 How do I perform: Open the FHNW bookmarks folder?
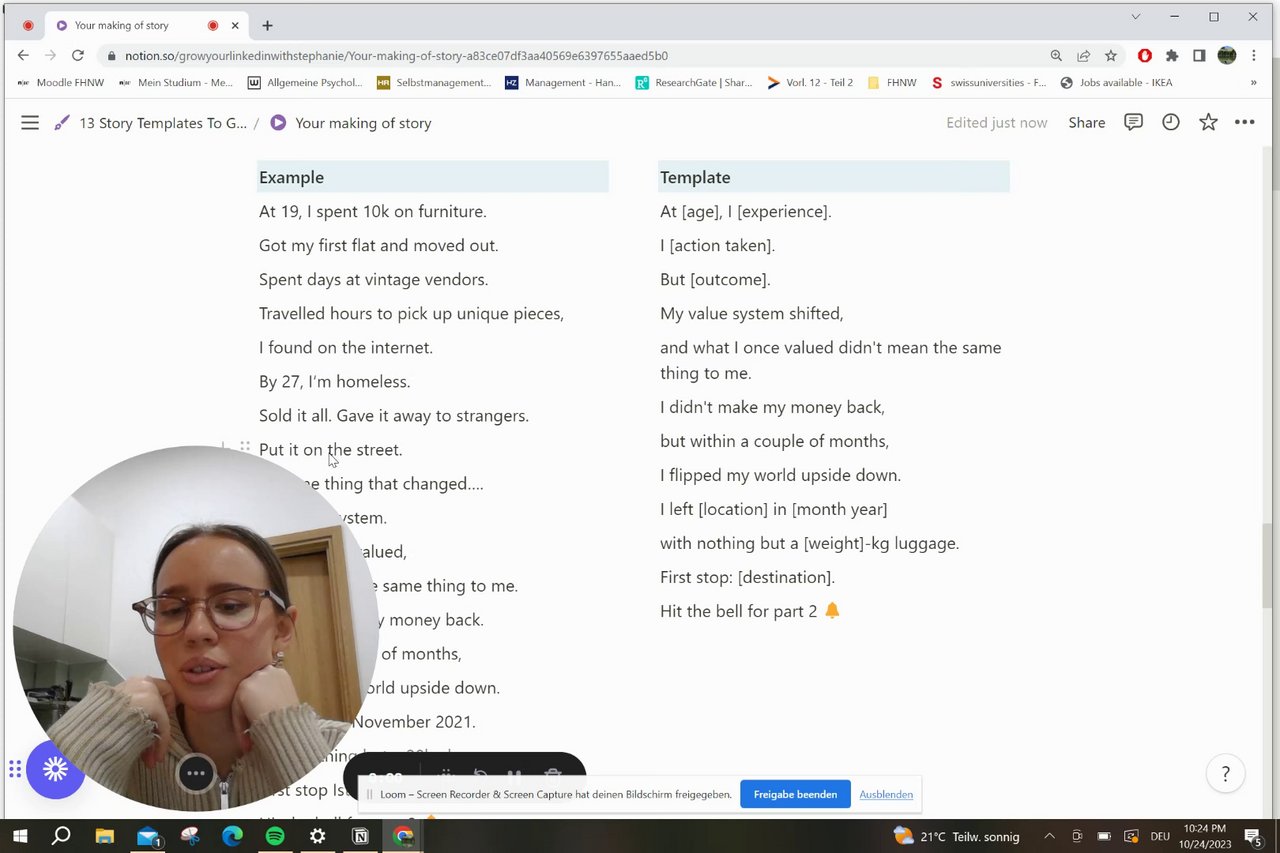coord(892,83)
